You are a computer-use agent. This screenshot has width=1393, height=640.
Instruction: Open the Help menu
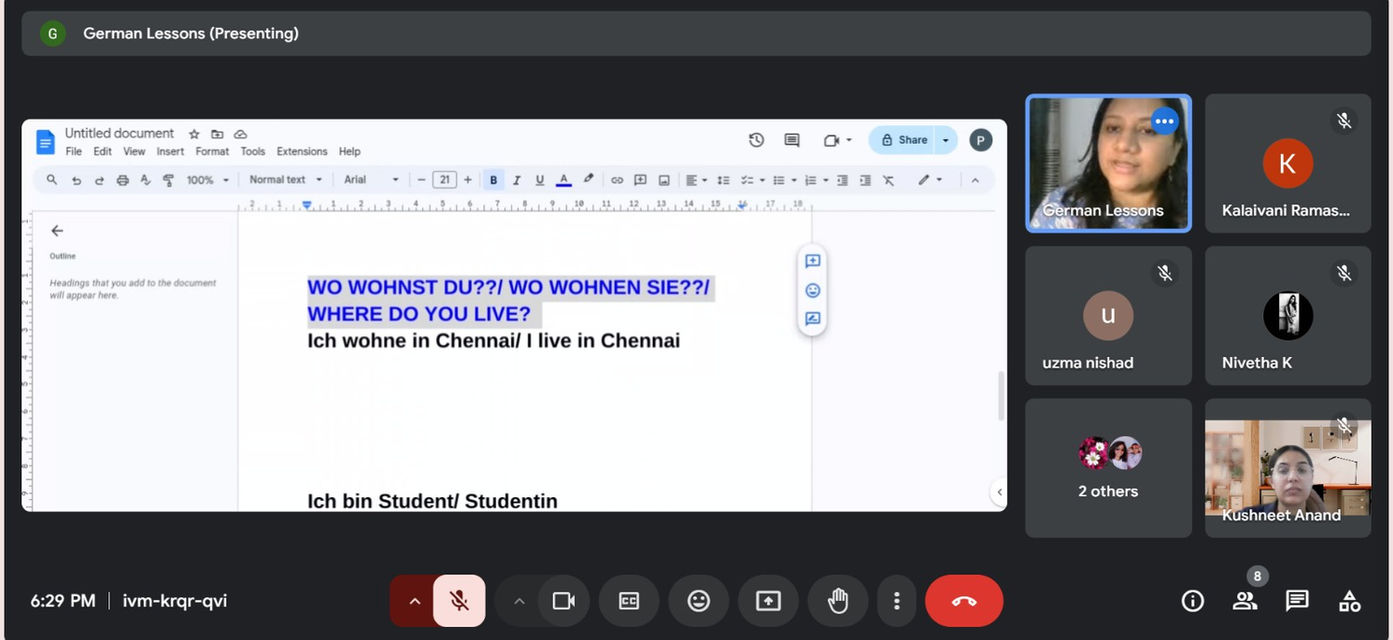pos(349,152)
